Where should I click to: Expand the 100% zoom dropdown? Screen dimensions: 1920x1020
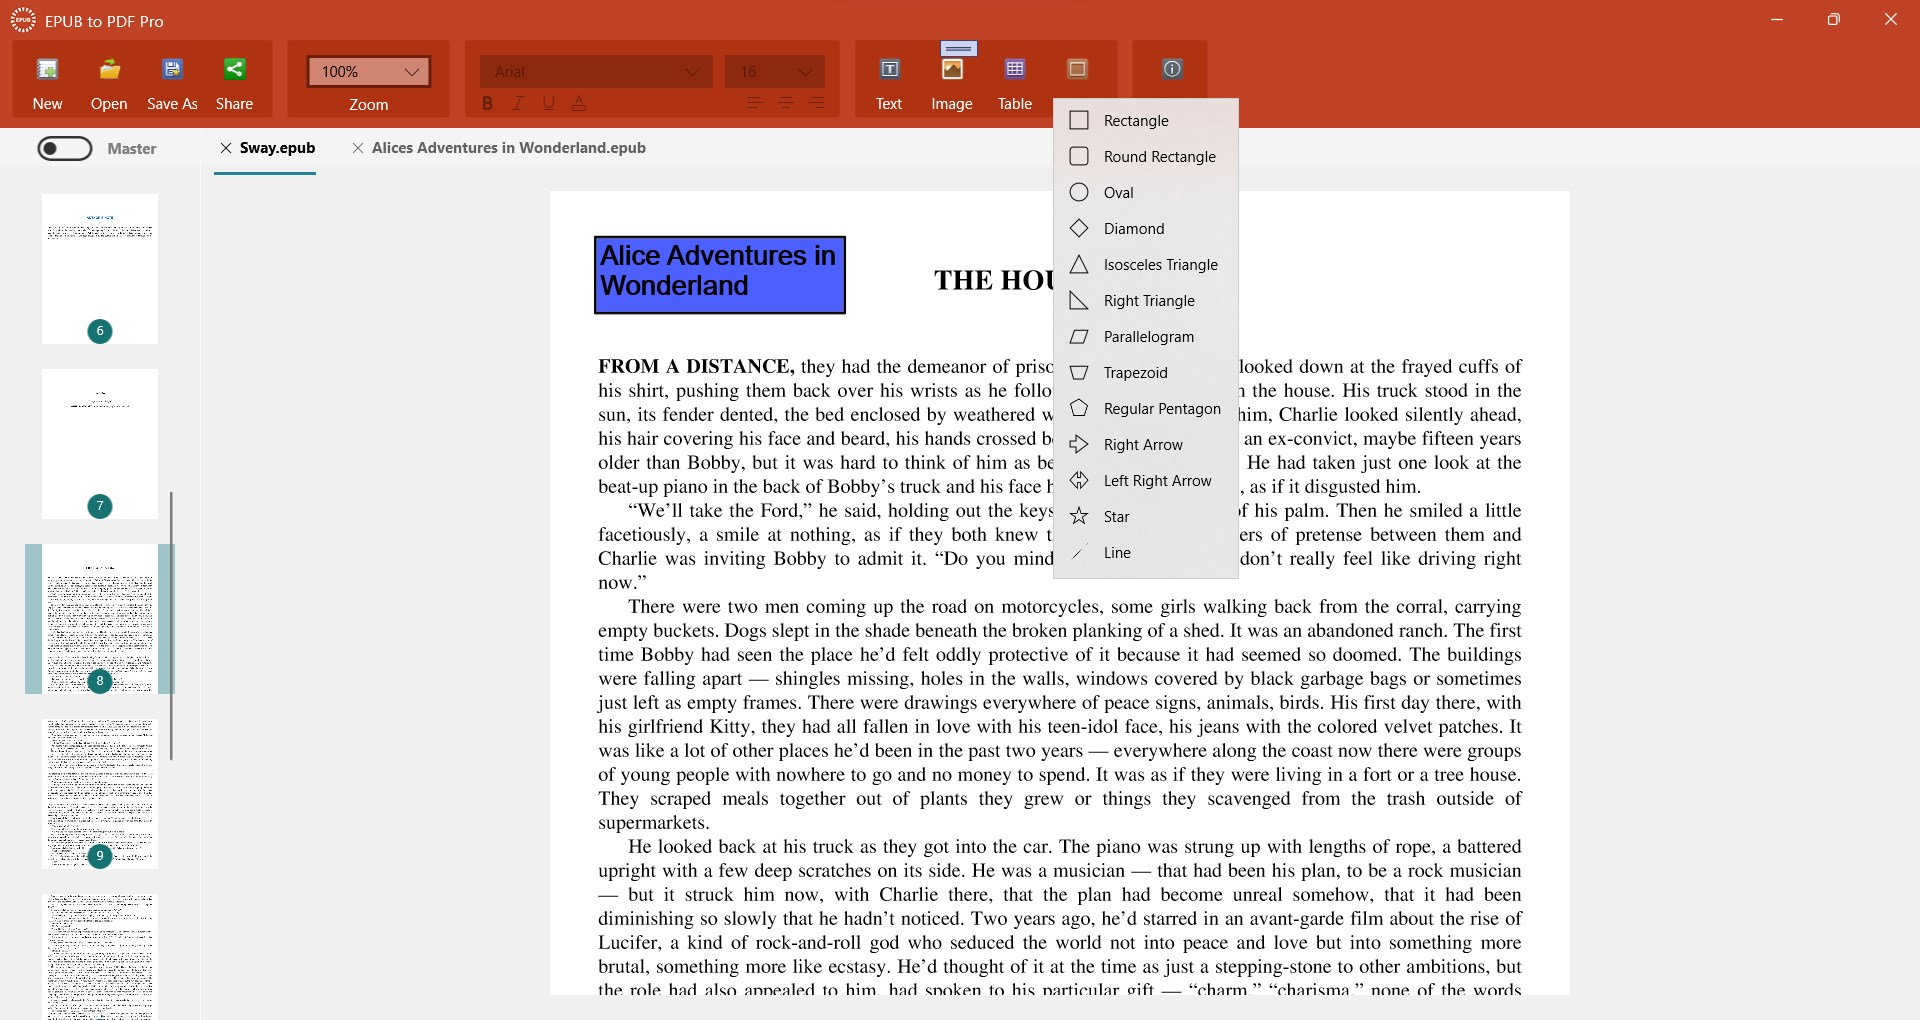(369, 72)
